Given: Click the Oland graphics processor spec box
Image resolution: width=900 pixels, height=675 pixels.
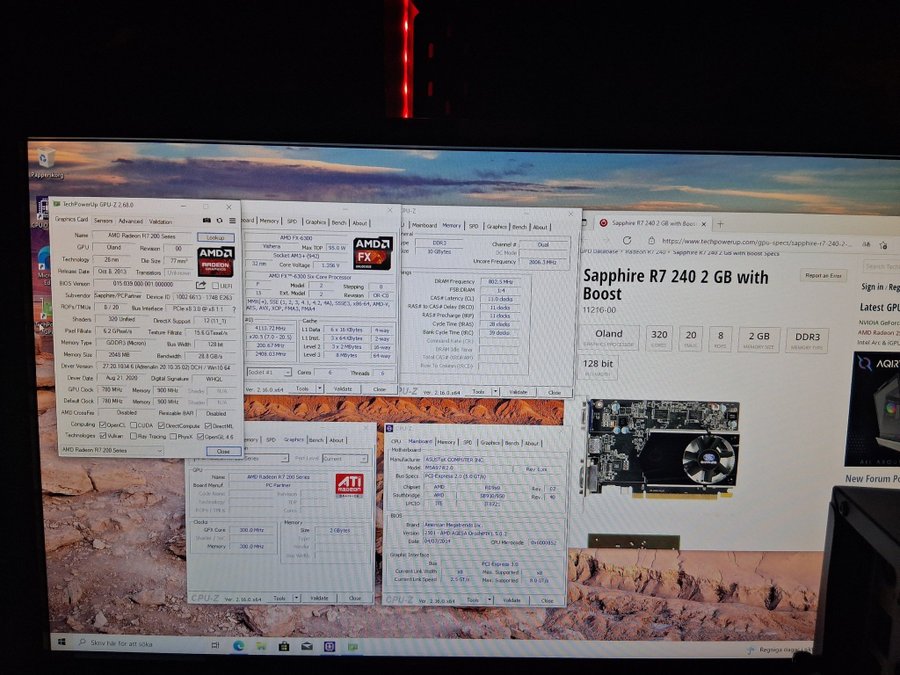Looking at the screenshot, I should tap(609, 338).
